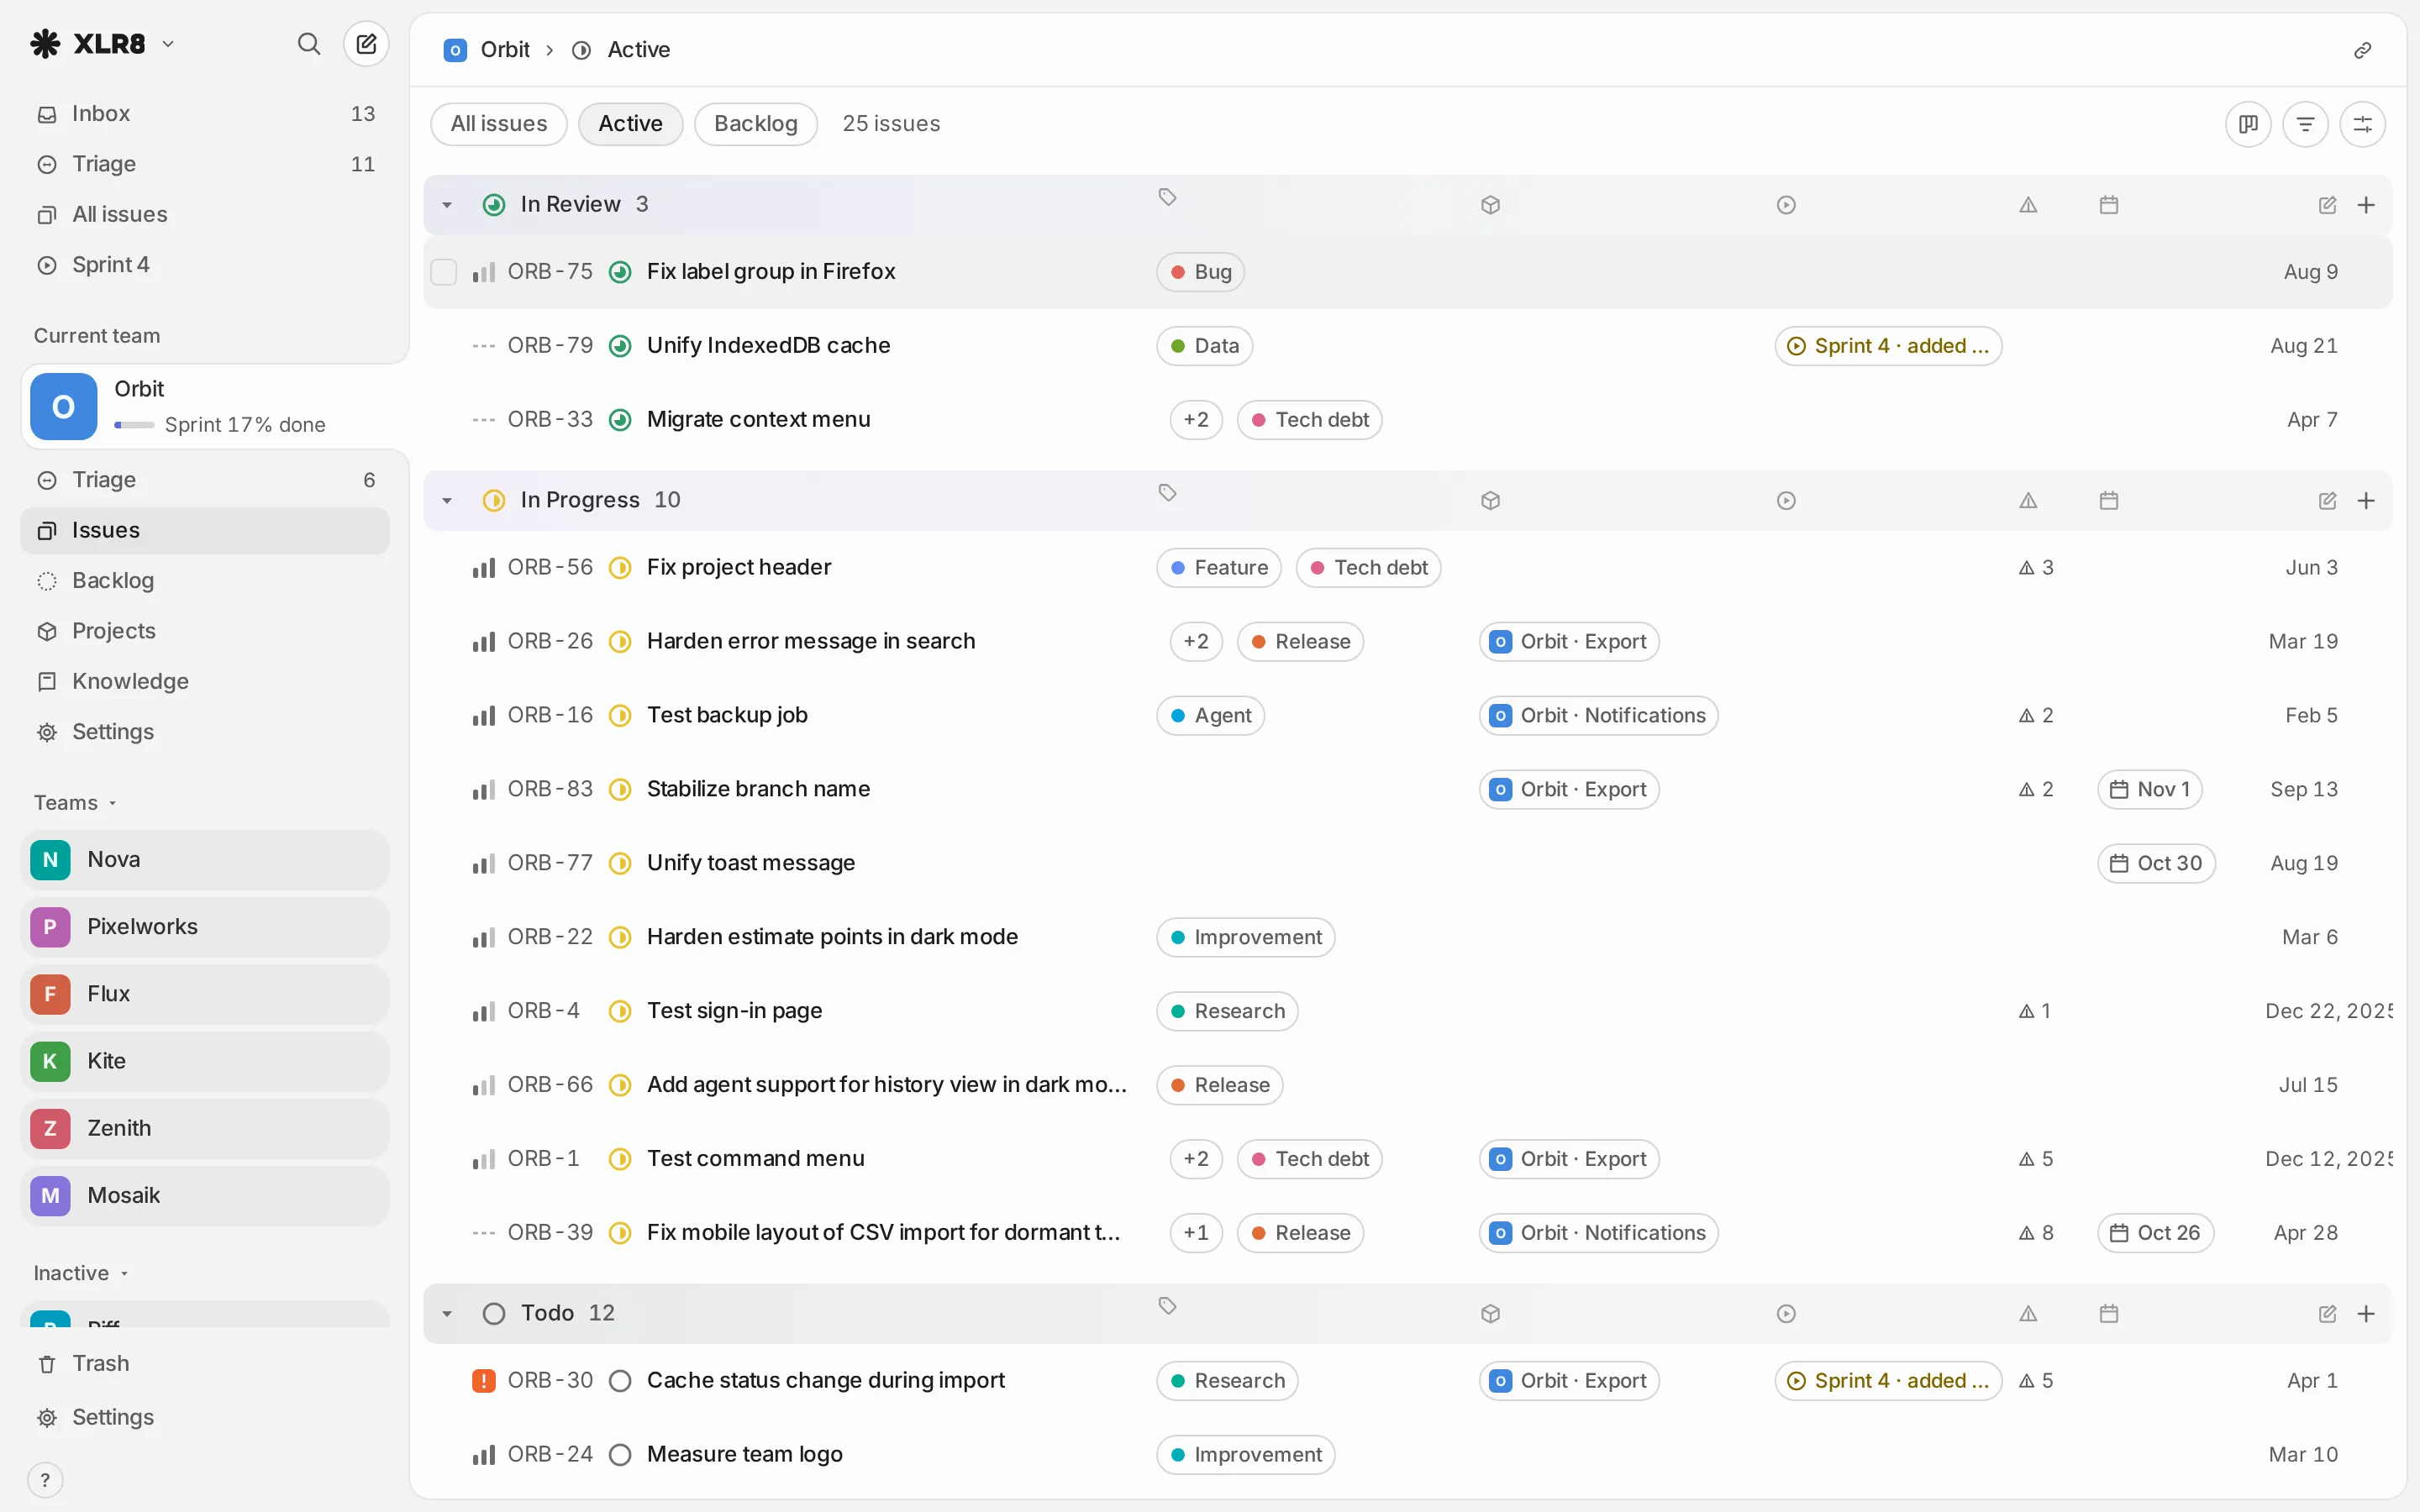Click Orbit in the breadcrumb

coord(505,50)
